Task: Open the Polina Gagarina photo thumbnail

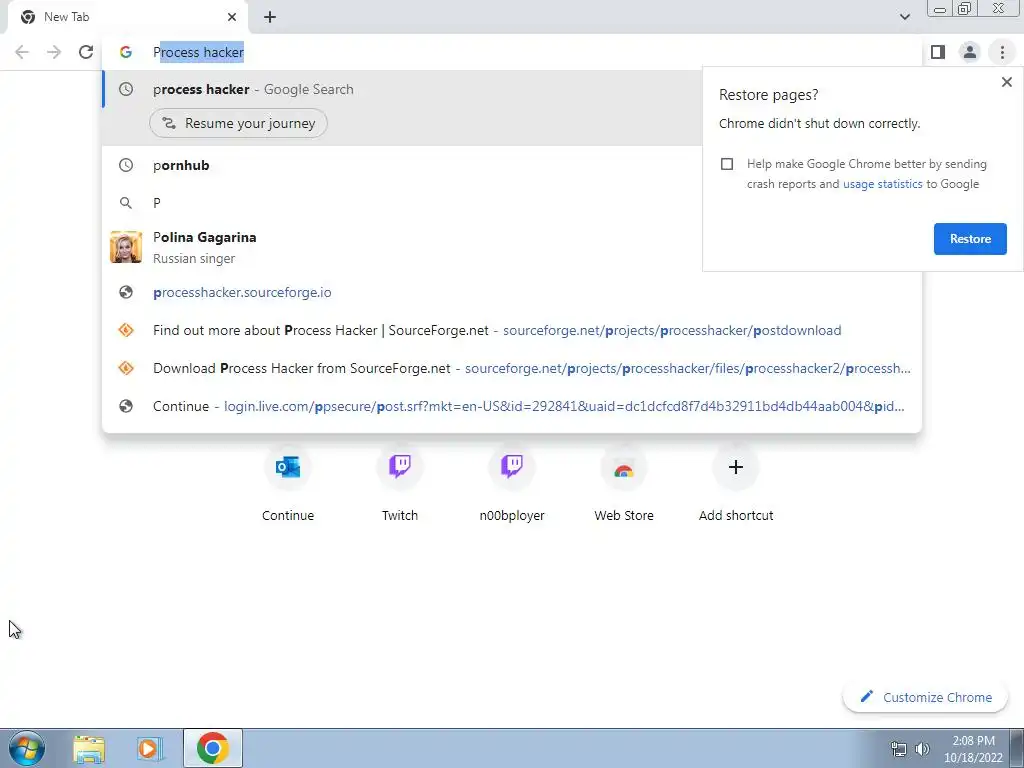Action: (x=126, y=247)
